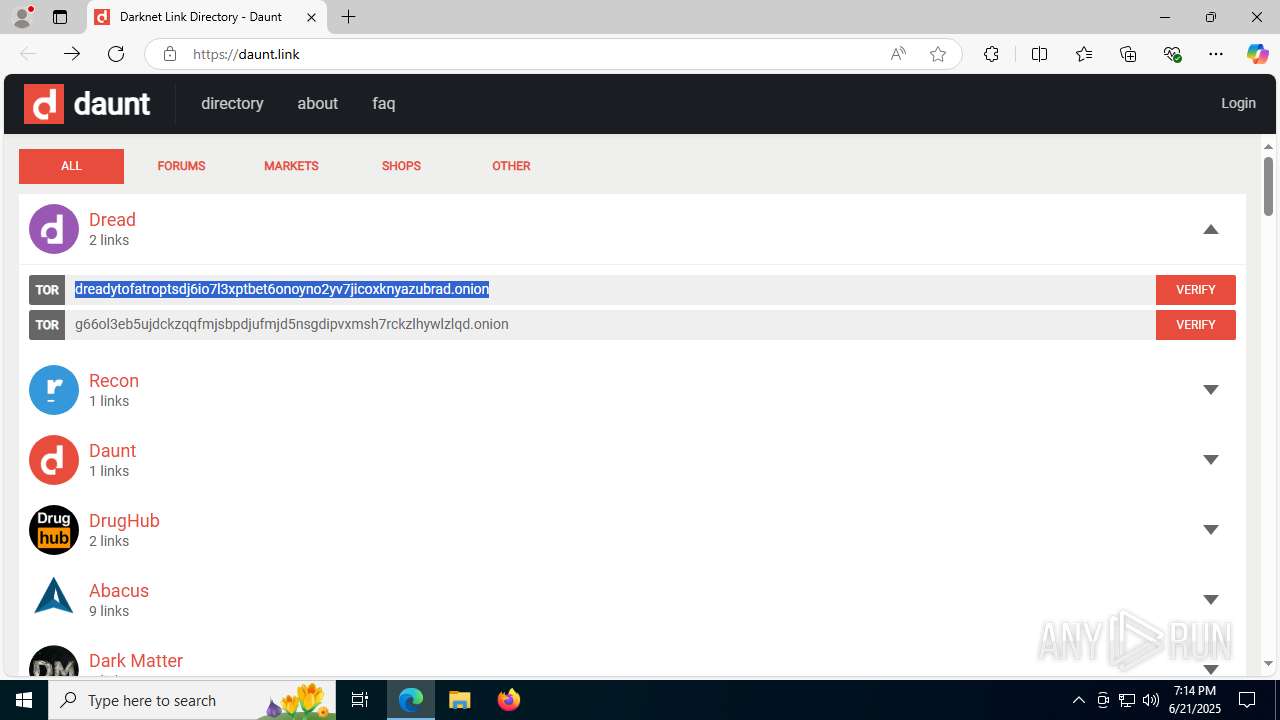The width and height of the screenshot is (1280, 720).
Task: Click the scrollbar down arrow
Action: pyautogui.click(x=1268, y=664)
